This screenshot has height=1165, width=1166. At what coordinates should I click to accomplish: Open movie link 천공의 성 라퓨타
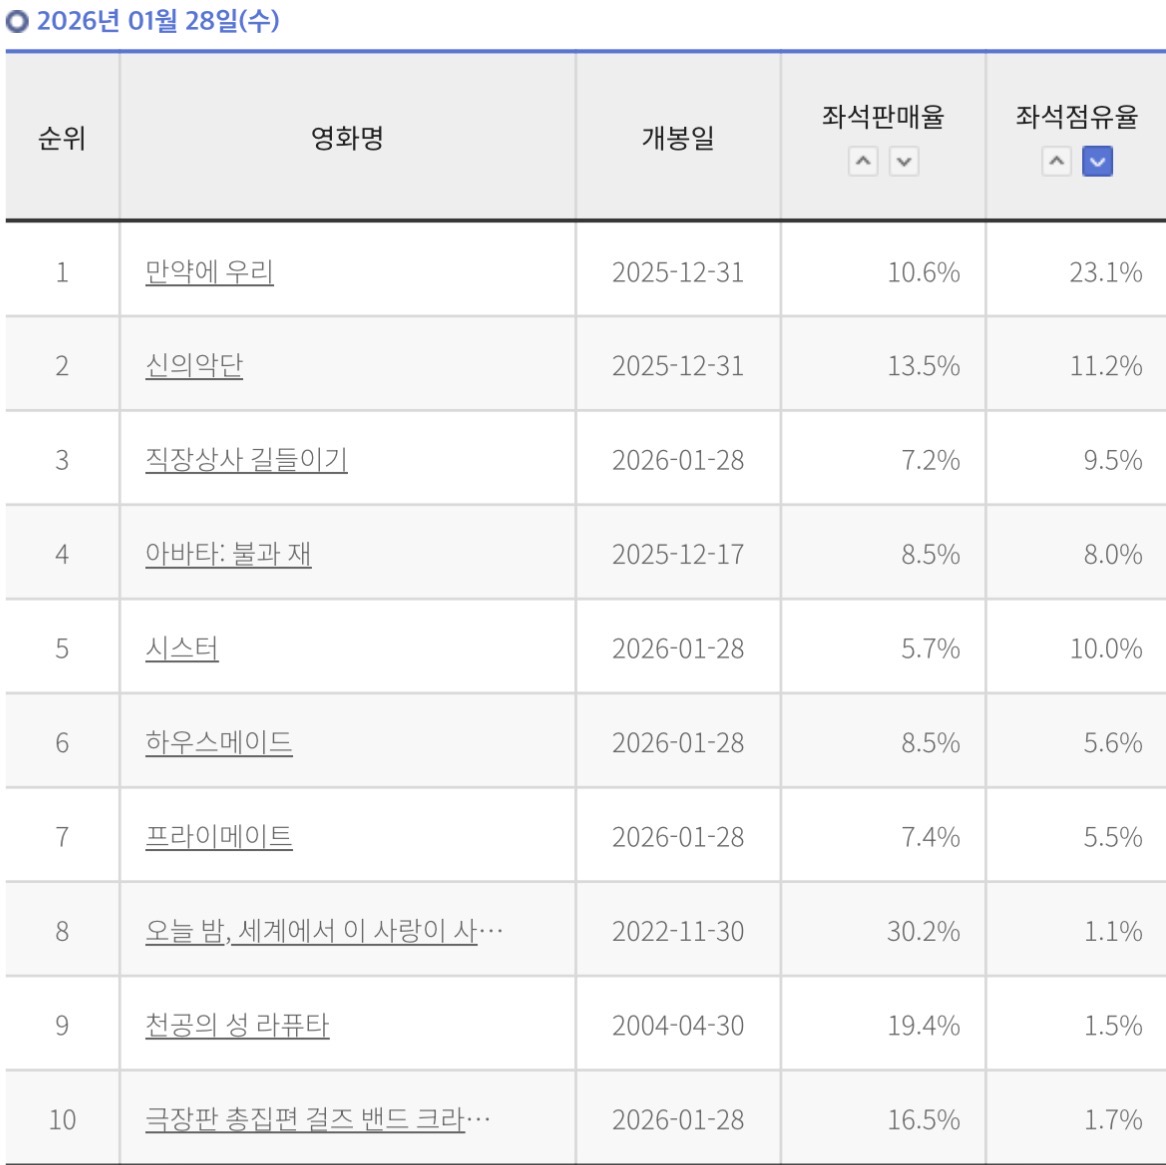pyautogui.click(x=236, y=1025)
